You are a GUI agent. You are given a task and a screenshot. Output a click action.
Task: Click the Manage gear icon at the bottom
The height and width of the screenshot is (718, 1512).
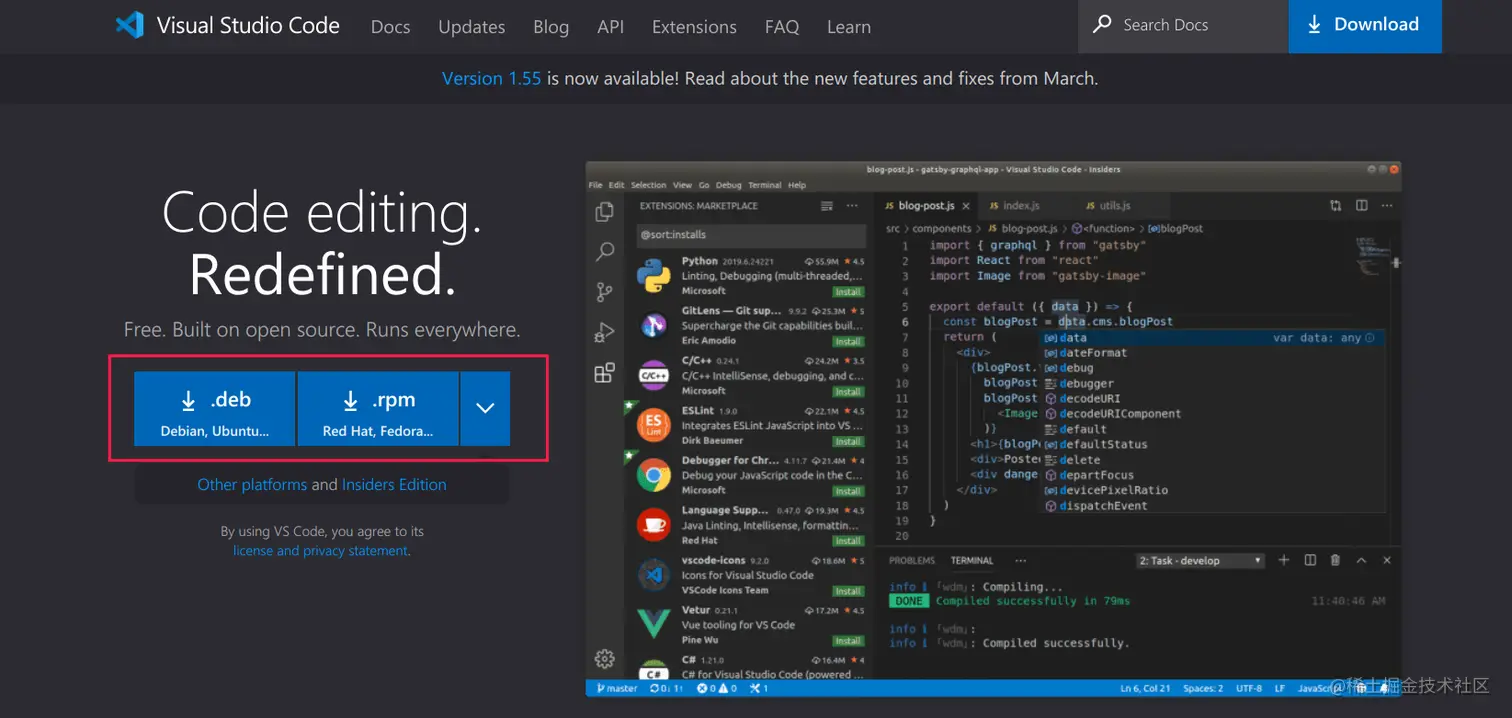pyautogui.click(x=604, y=659)
